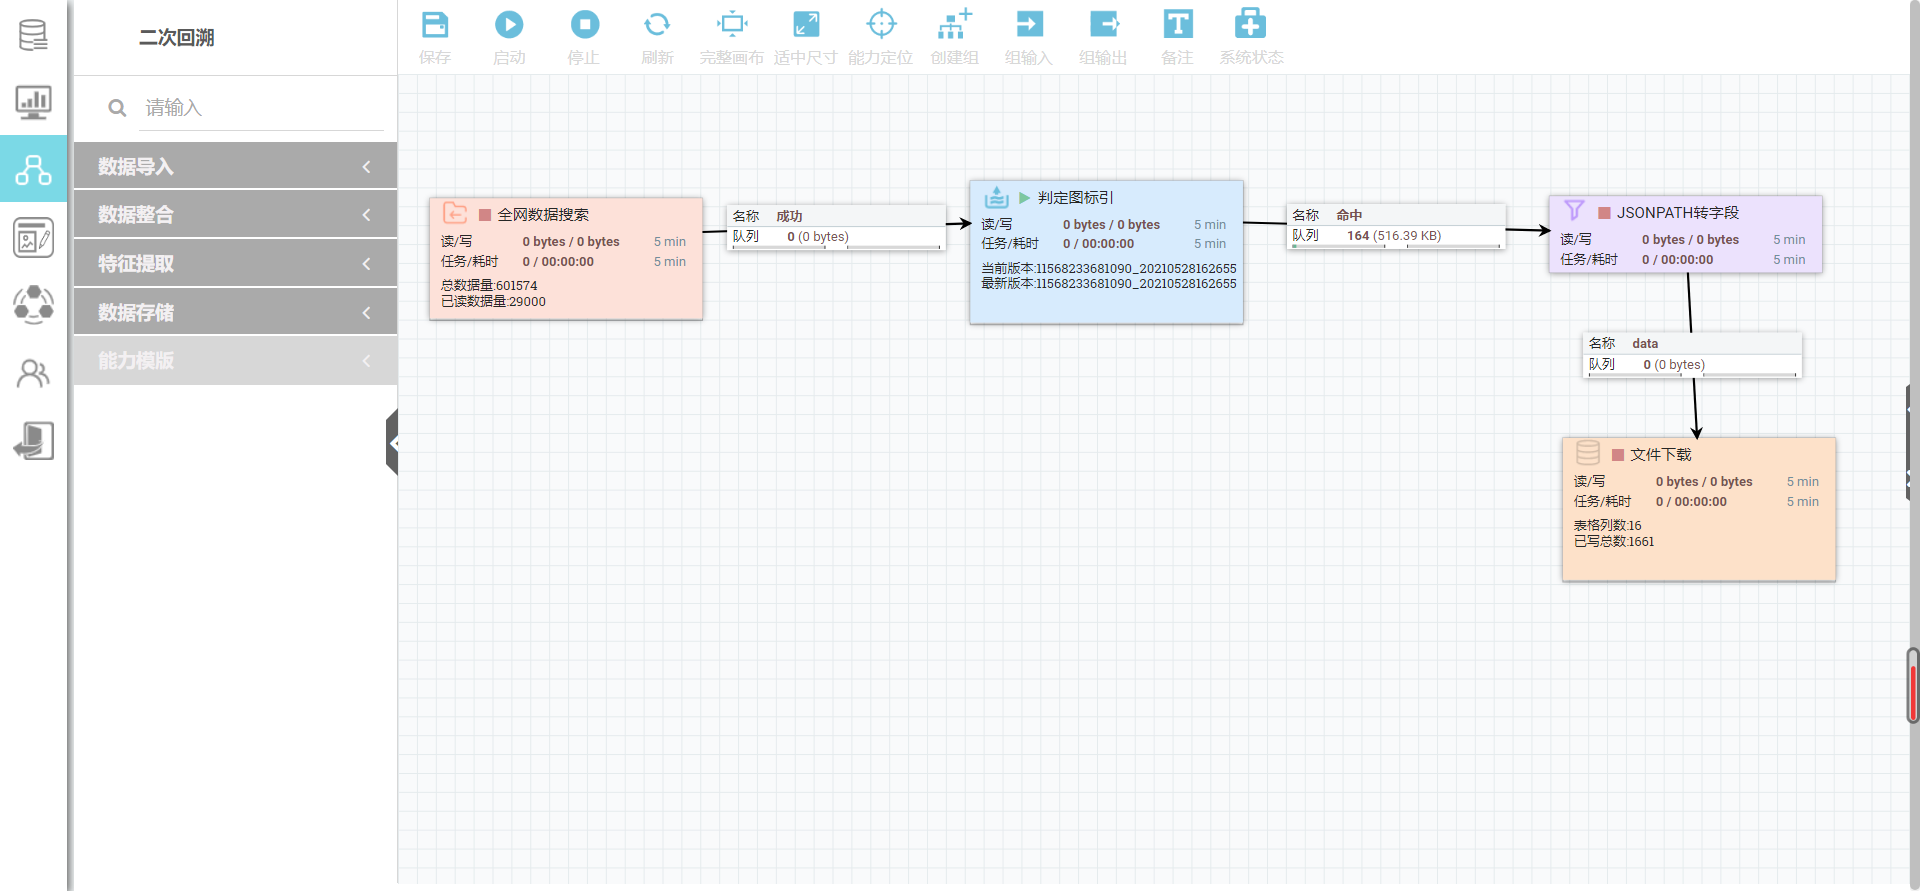Click the Save (保存) toolbar icon
The image size is (1920, 891).
coord(435,25)
